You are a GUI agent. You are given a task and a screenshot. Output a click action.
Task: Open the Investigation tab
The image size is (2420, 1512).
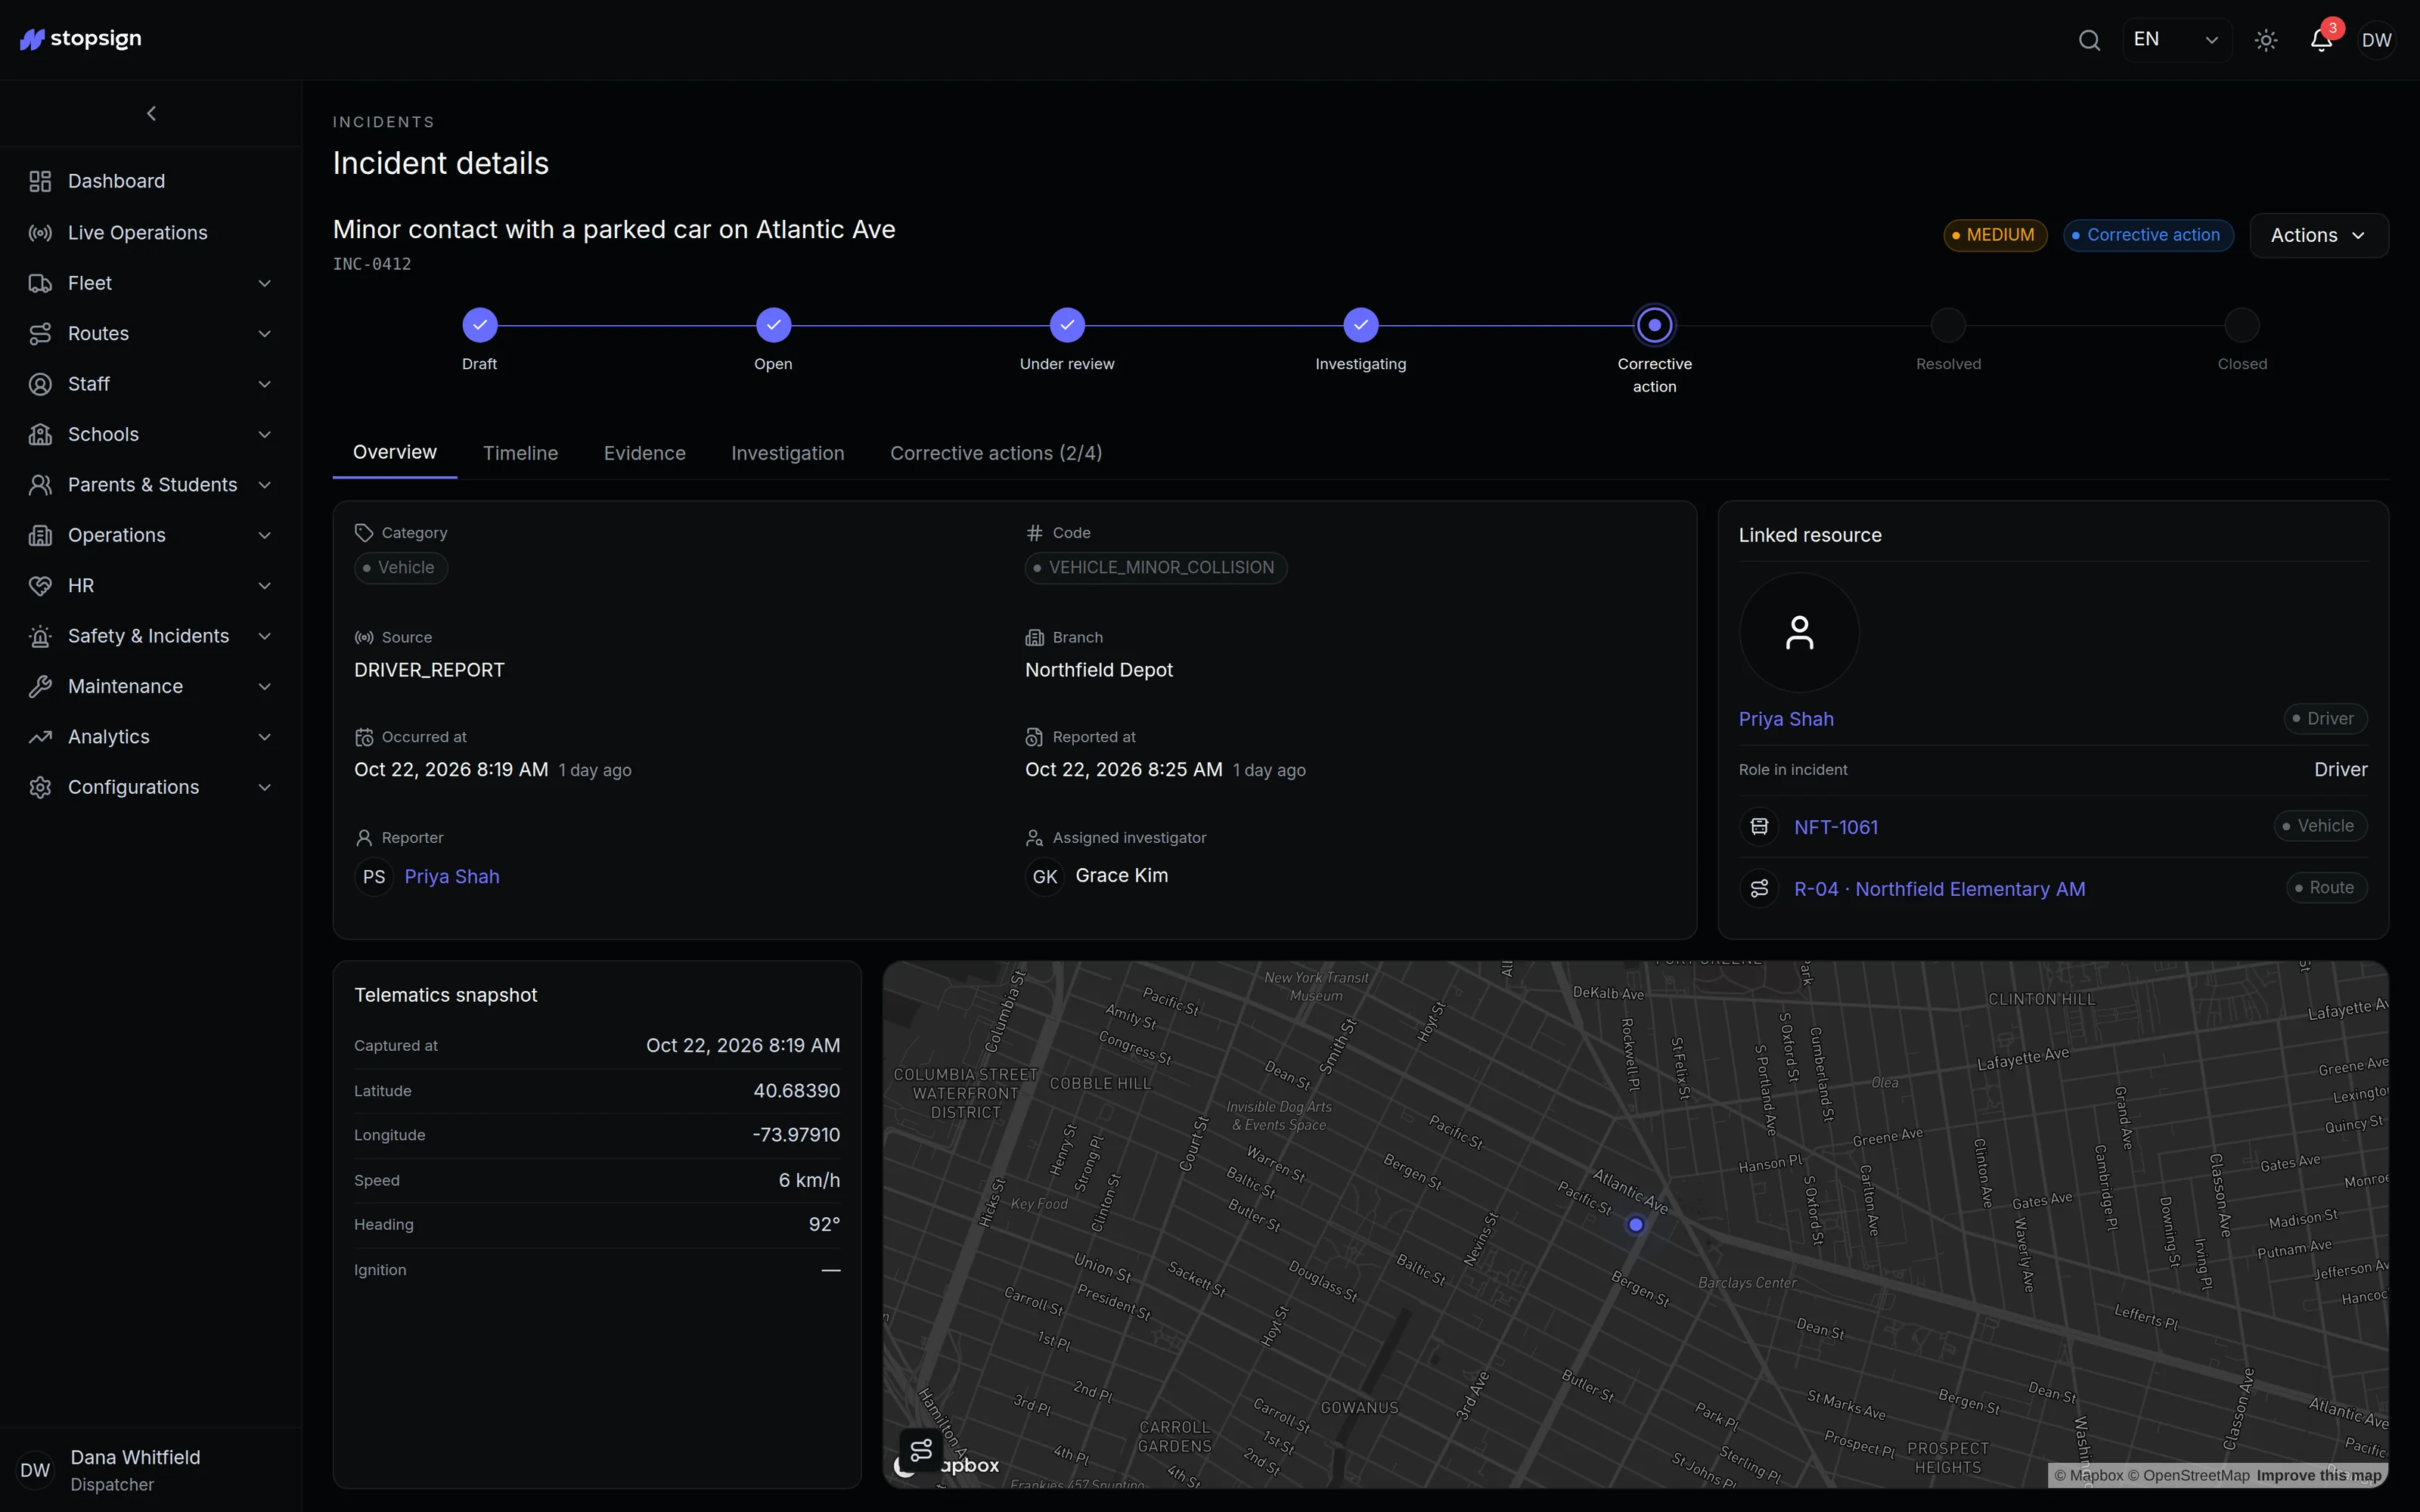(788, 454)
